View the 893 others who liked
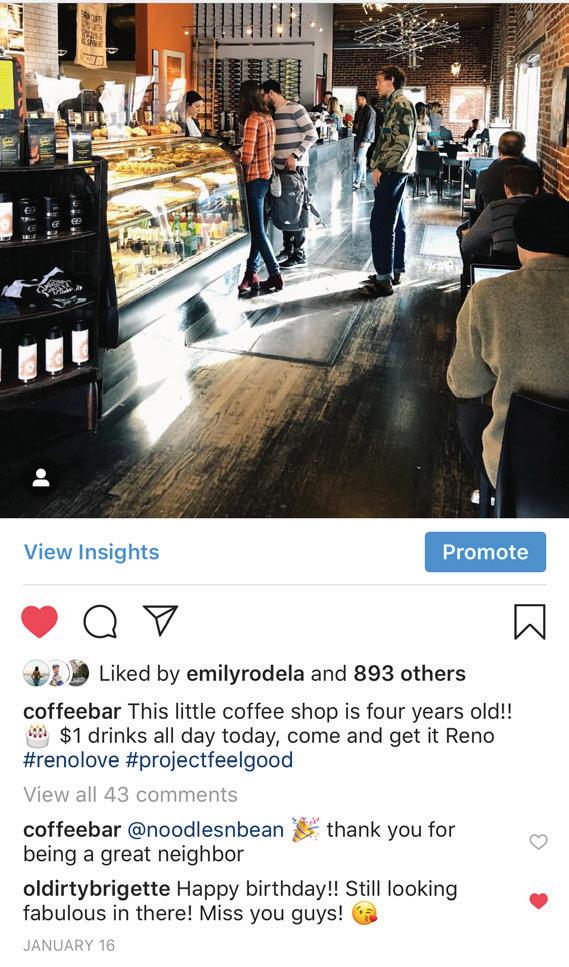569x967 pixels. pos(409,674)
